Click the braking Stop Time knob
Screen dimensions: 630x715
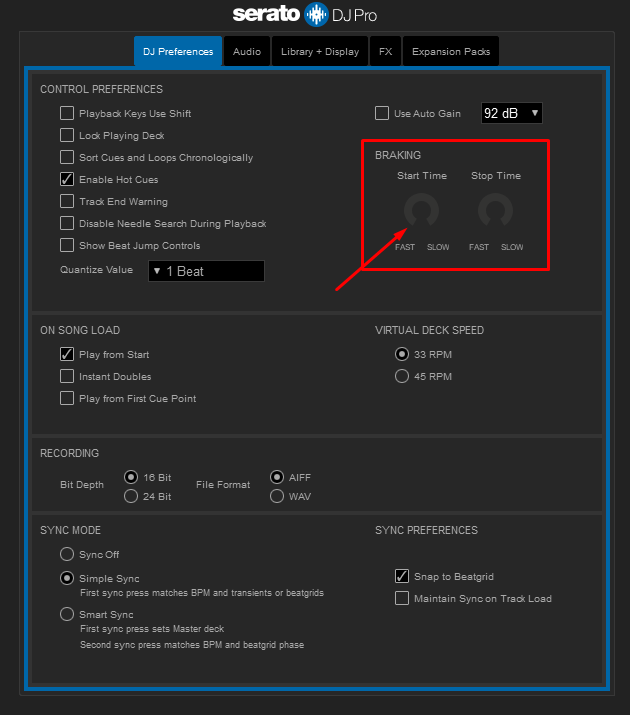click(x=496, y=210)
